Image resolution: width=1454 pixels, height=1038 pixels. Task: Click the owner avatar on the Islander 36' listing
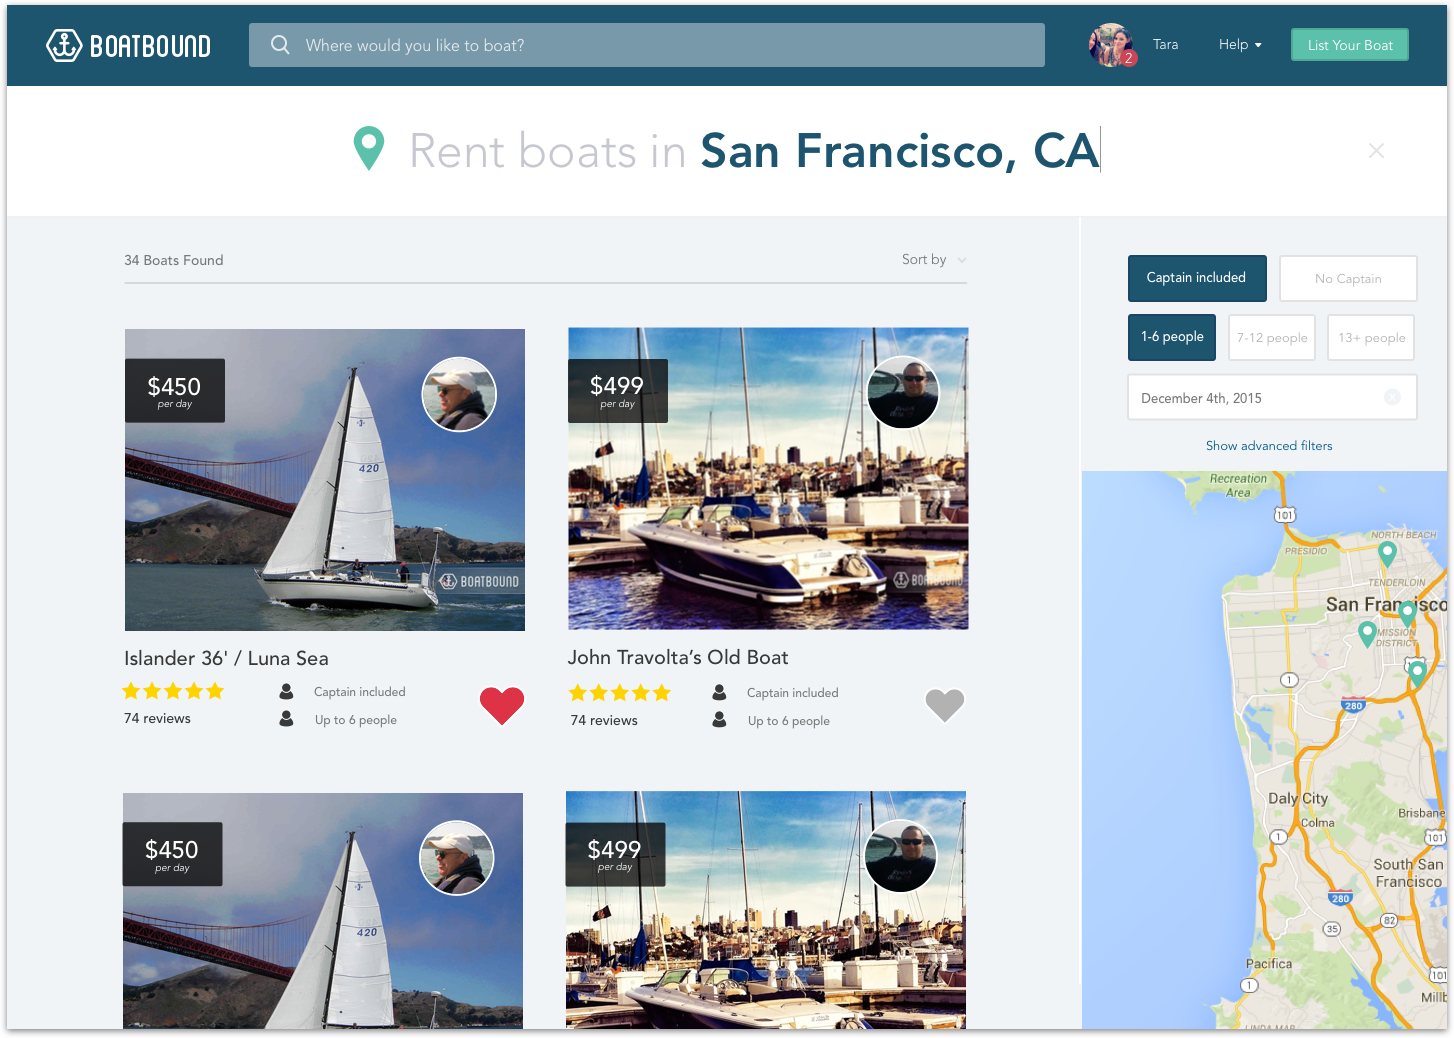(459, 394)
